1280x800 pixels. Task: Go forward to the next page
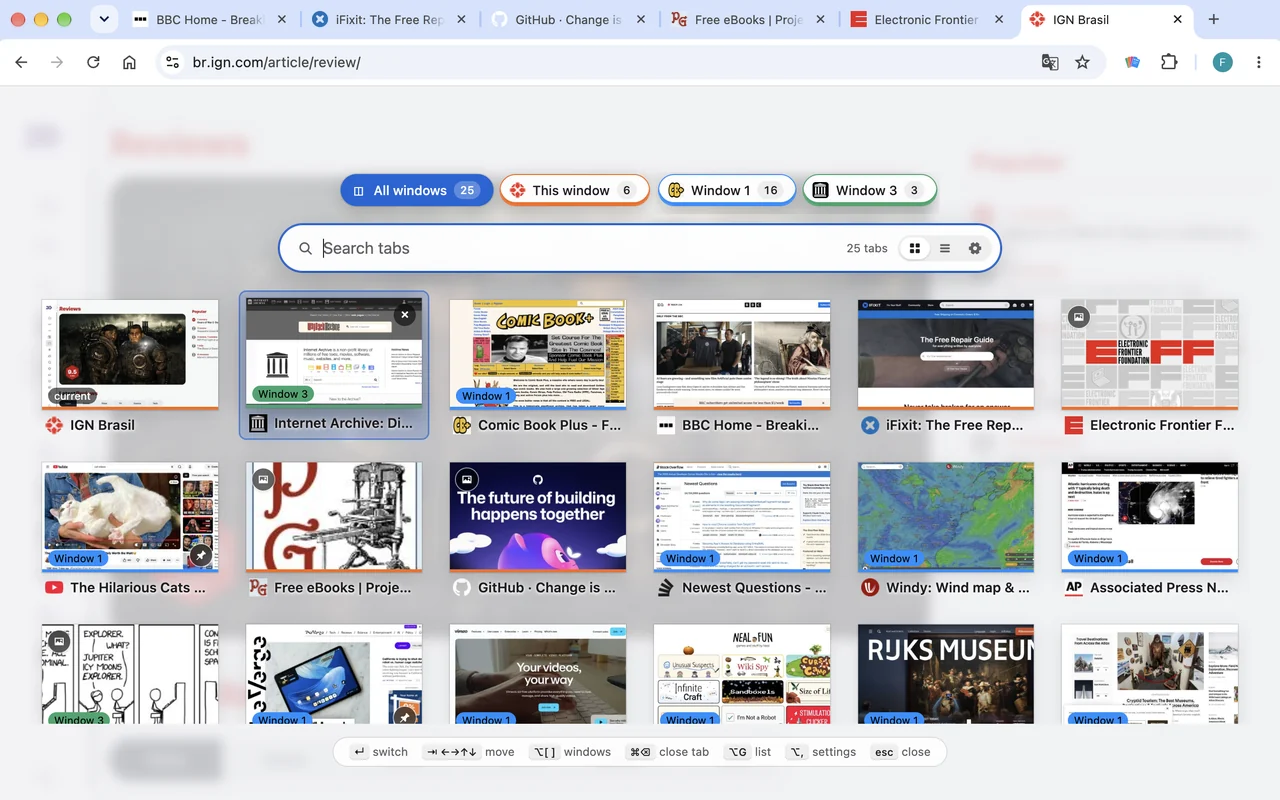tap(57, 62)
